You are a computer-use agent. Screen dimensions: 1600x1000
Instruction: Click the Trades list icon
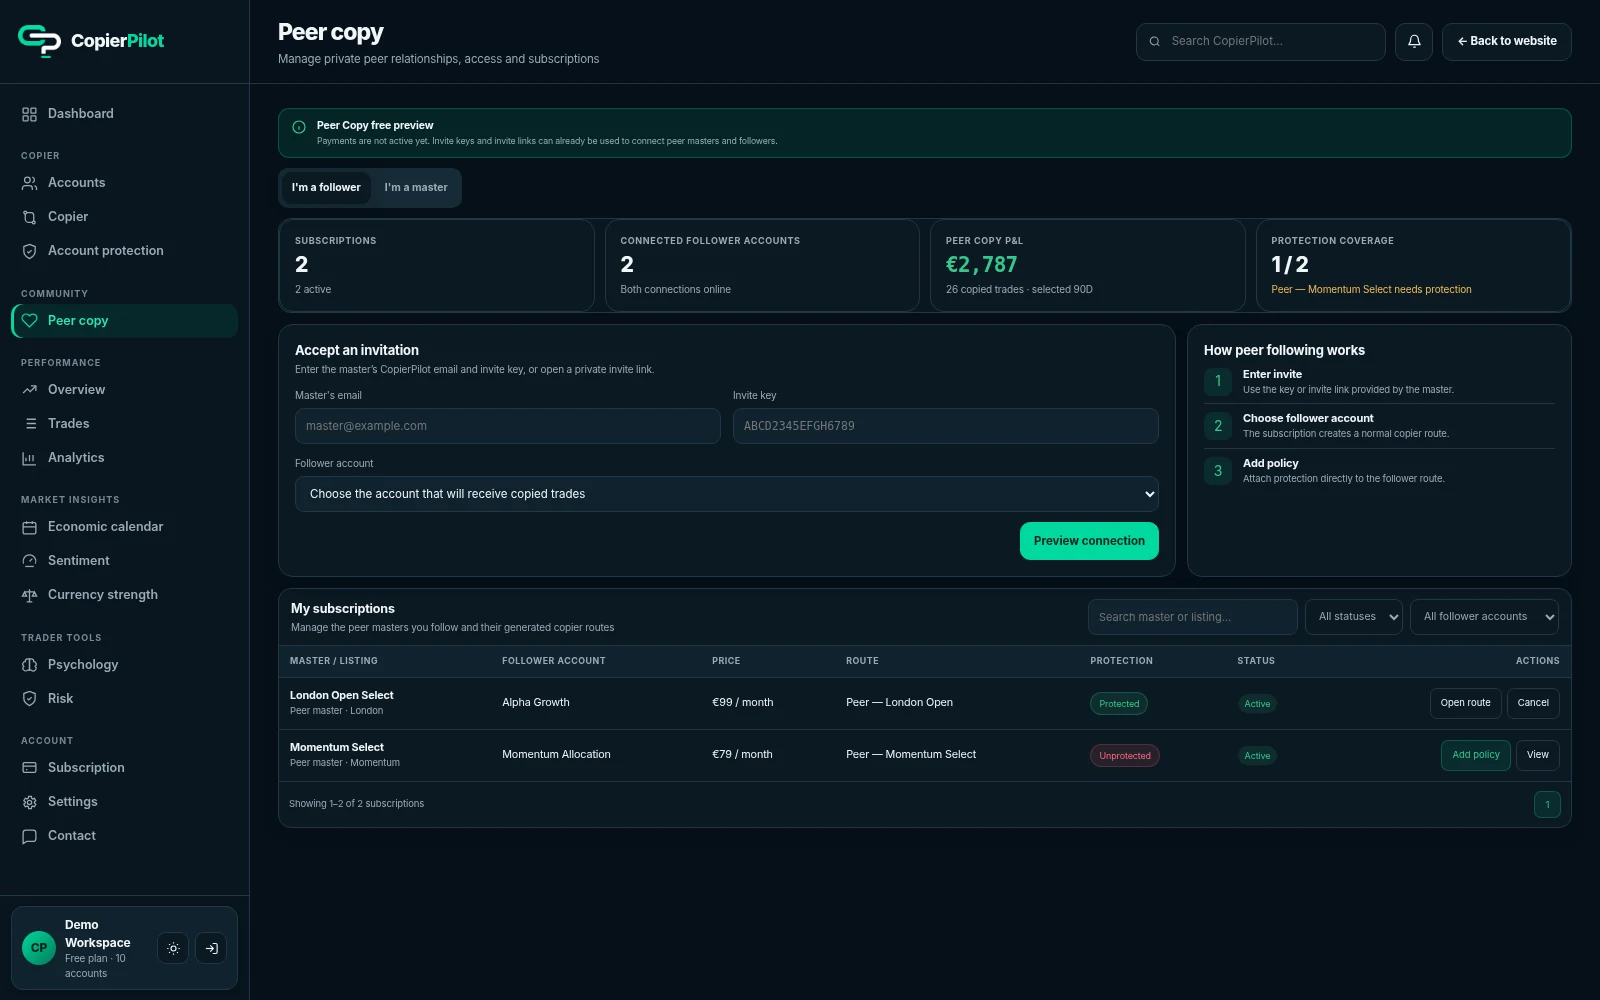29,424
